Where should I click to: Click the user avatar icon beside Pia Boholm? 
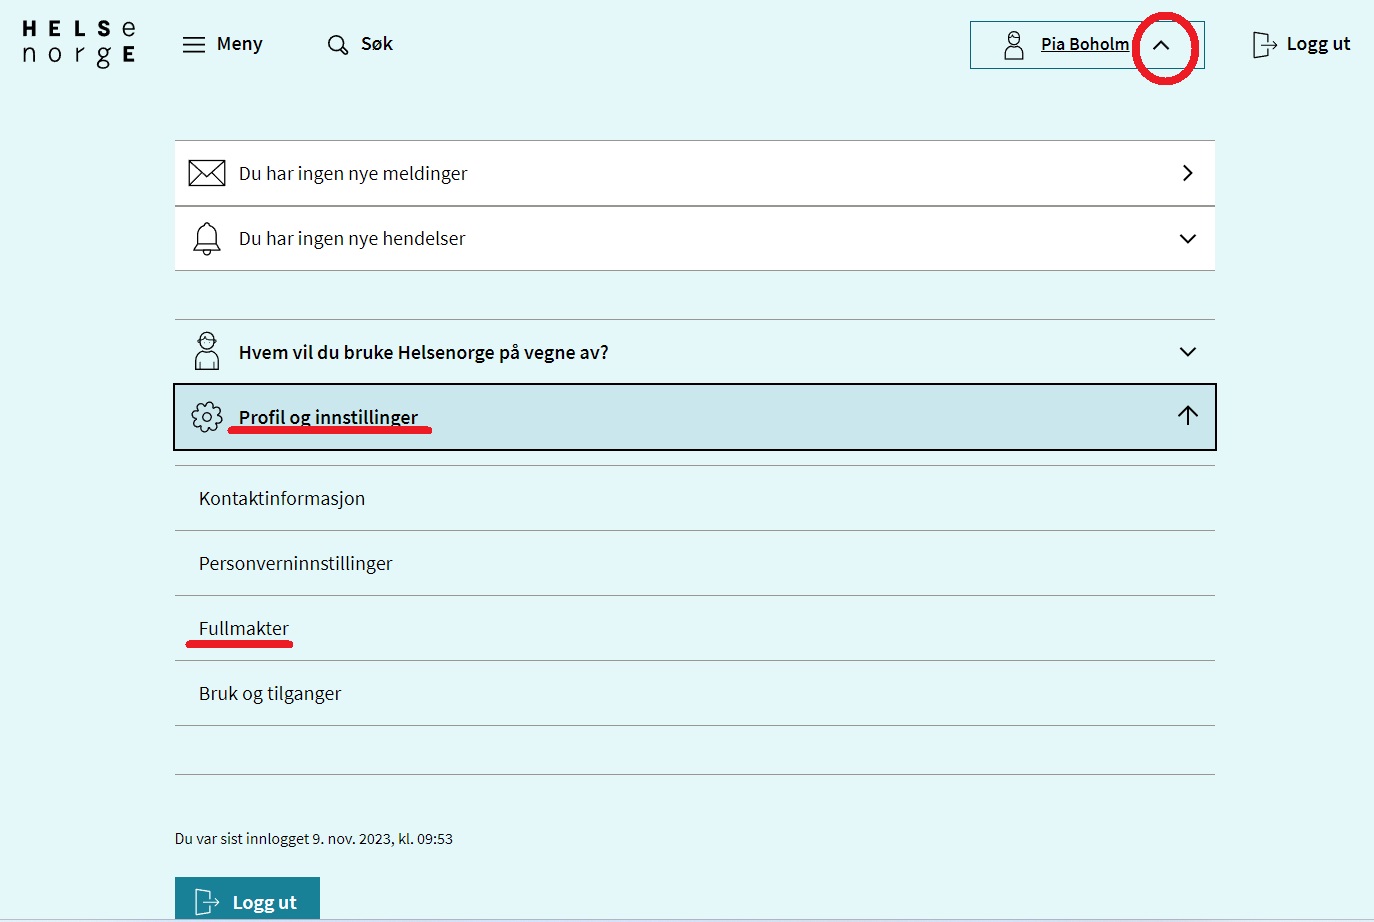pyautogui.click(x=1014, y=45)
